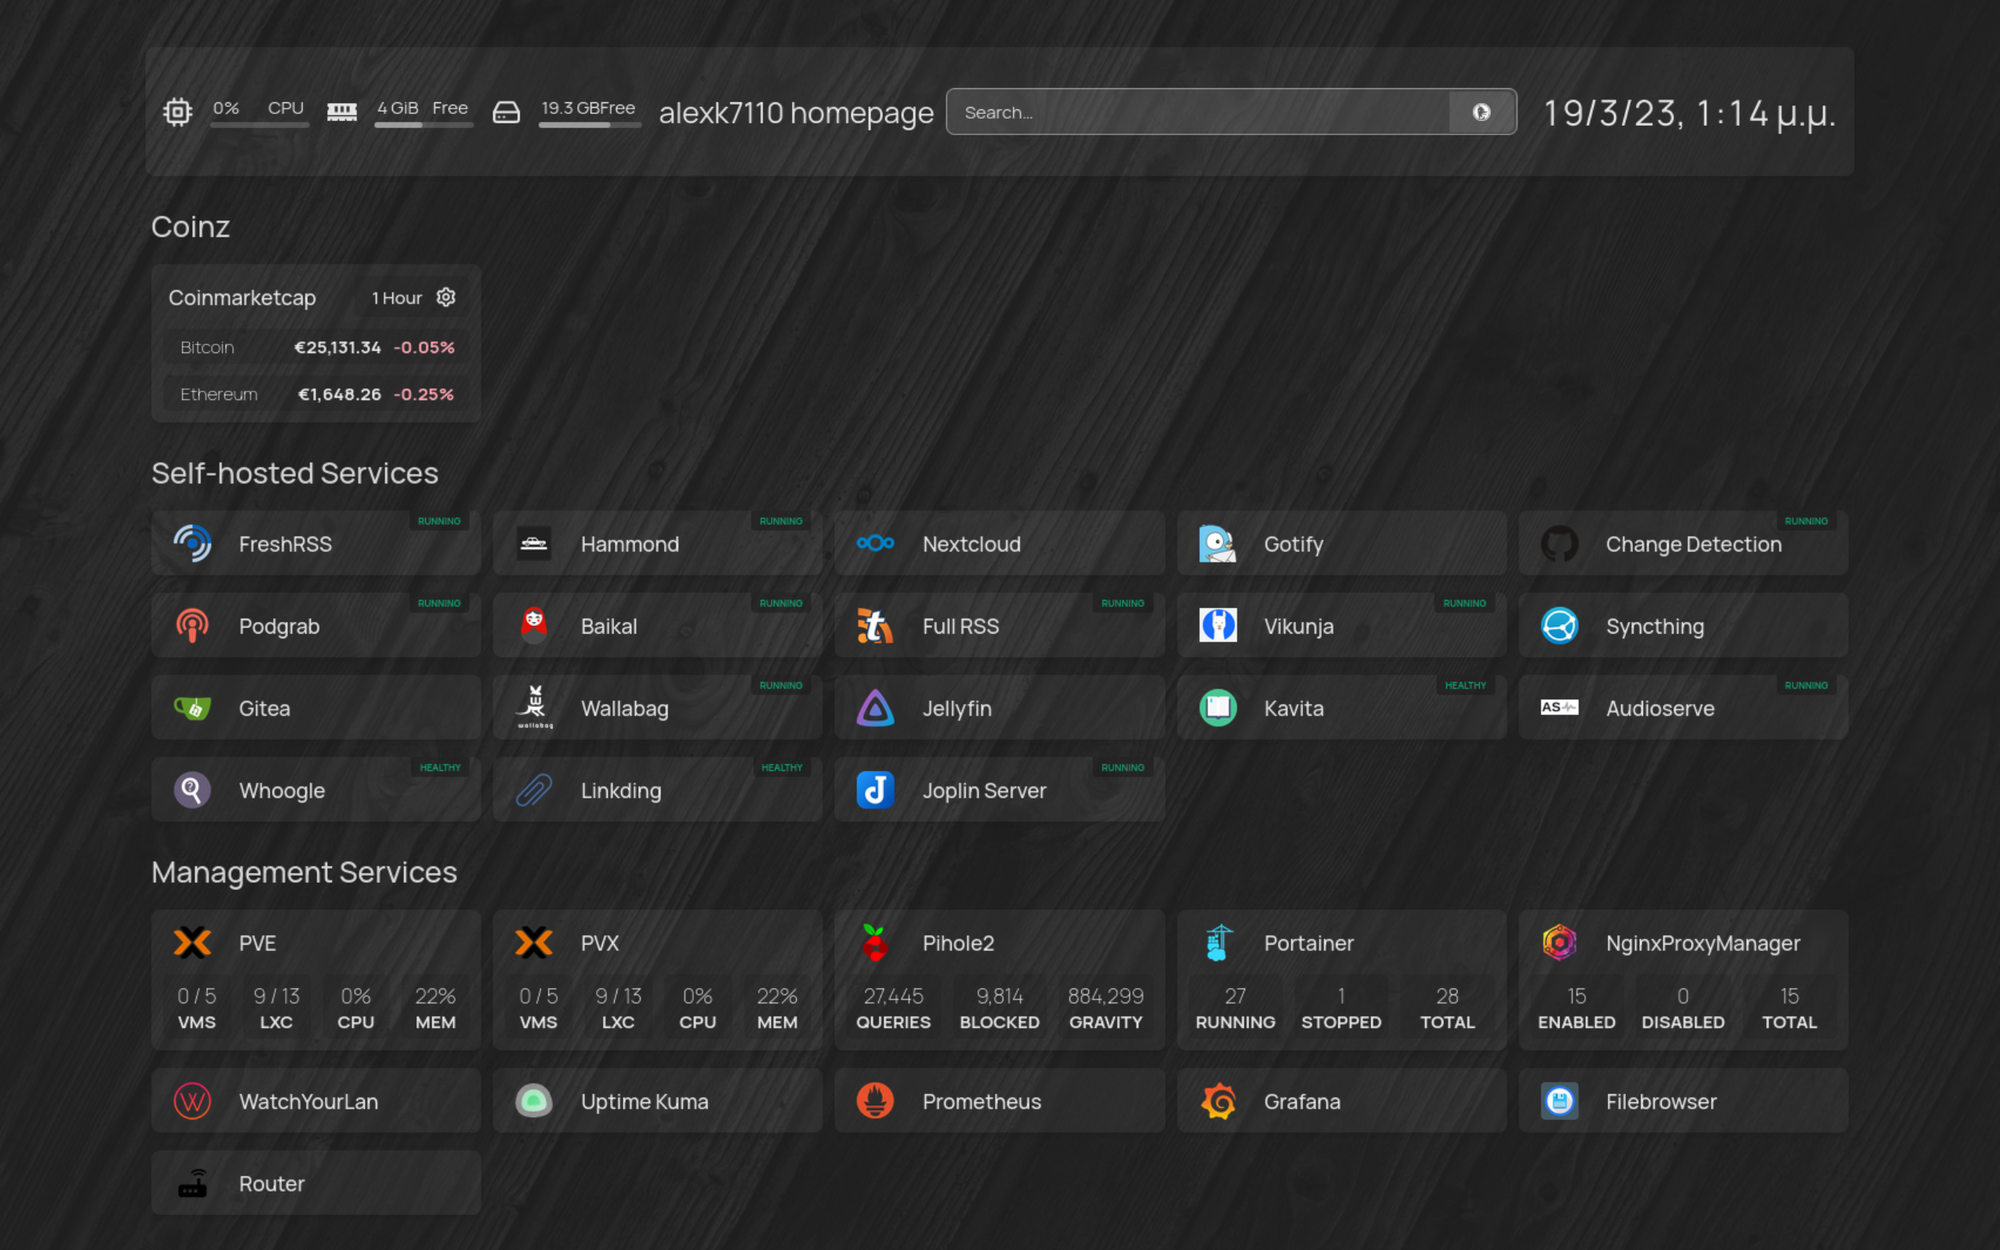This screenshot has height=1250, width=2000.
Task: Open Portainer via its ship icon
Action: click(1216, 941)
